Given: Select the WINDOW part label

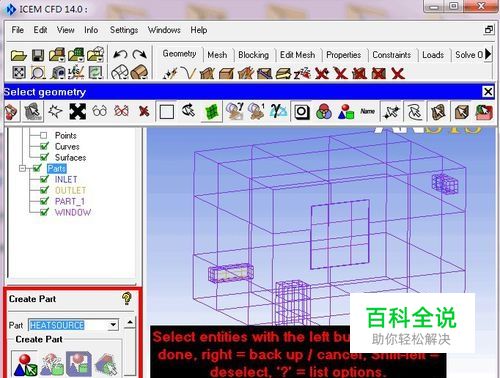Looking at the screenshot, I should coord(73,212).
